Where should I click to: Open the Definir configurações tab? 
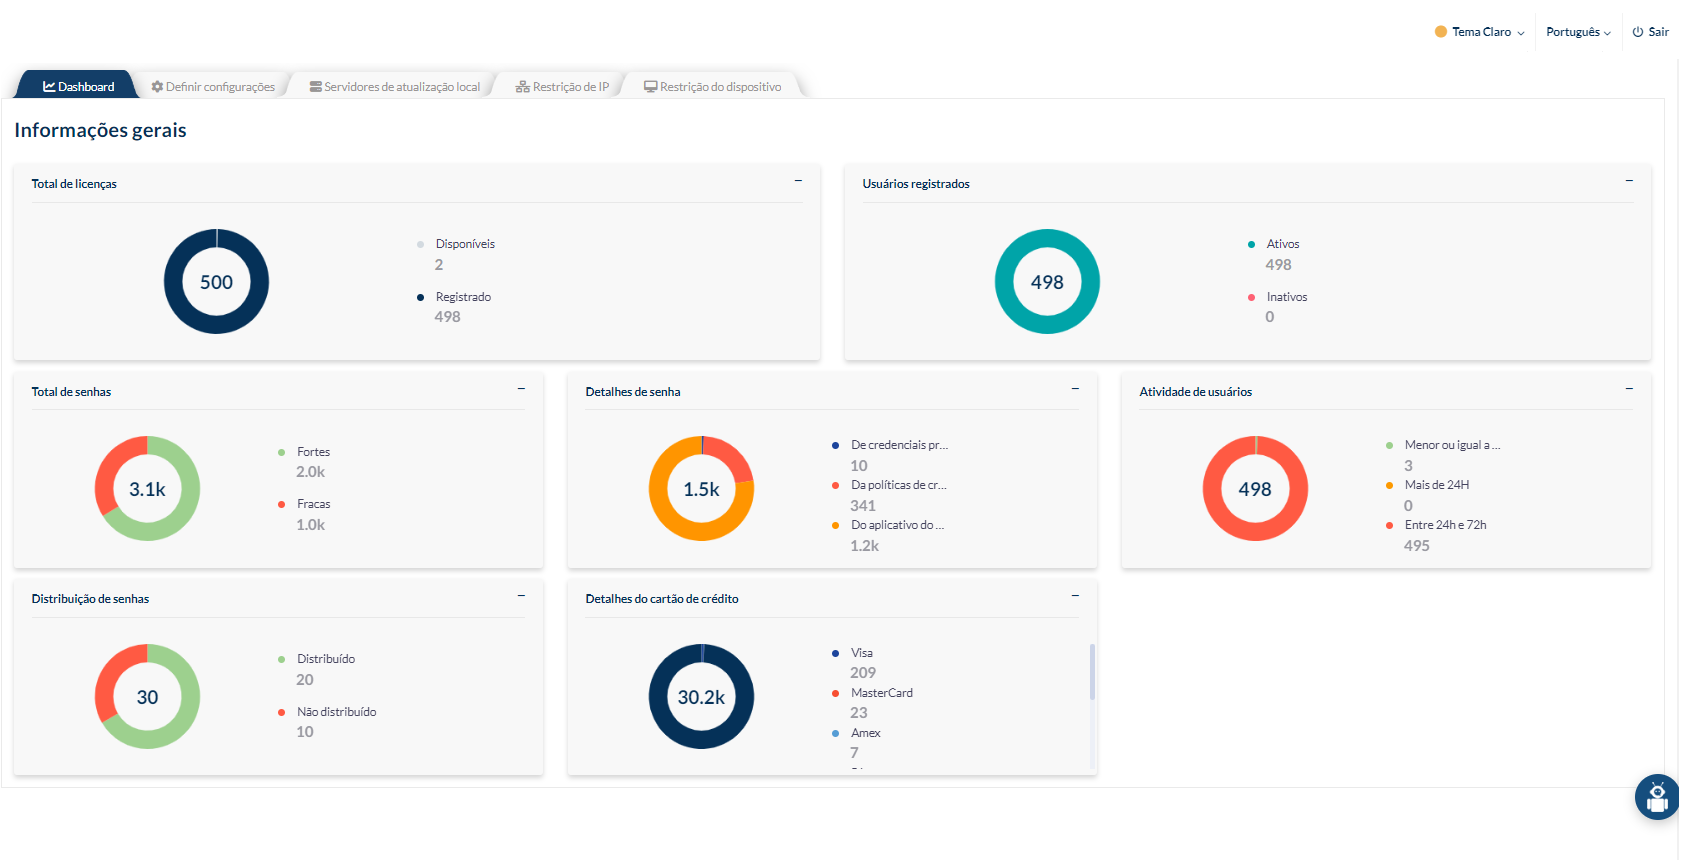point(213,87)
